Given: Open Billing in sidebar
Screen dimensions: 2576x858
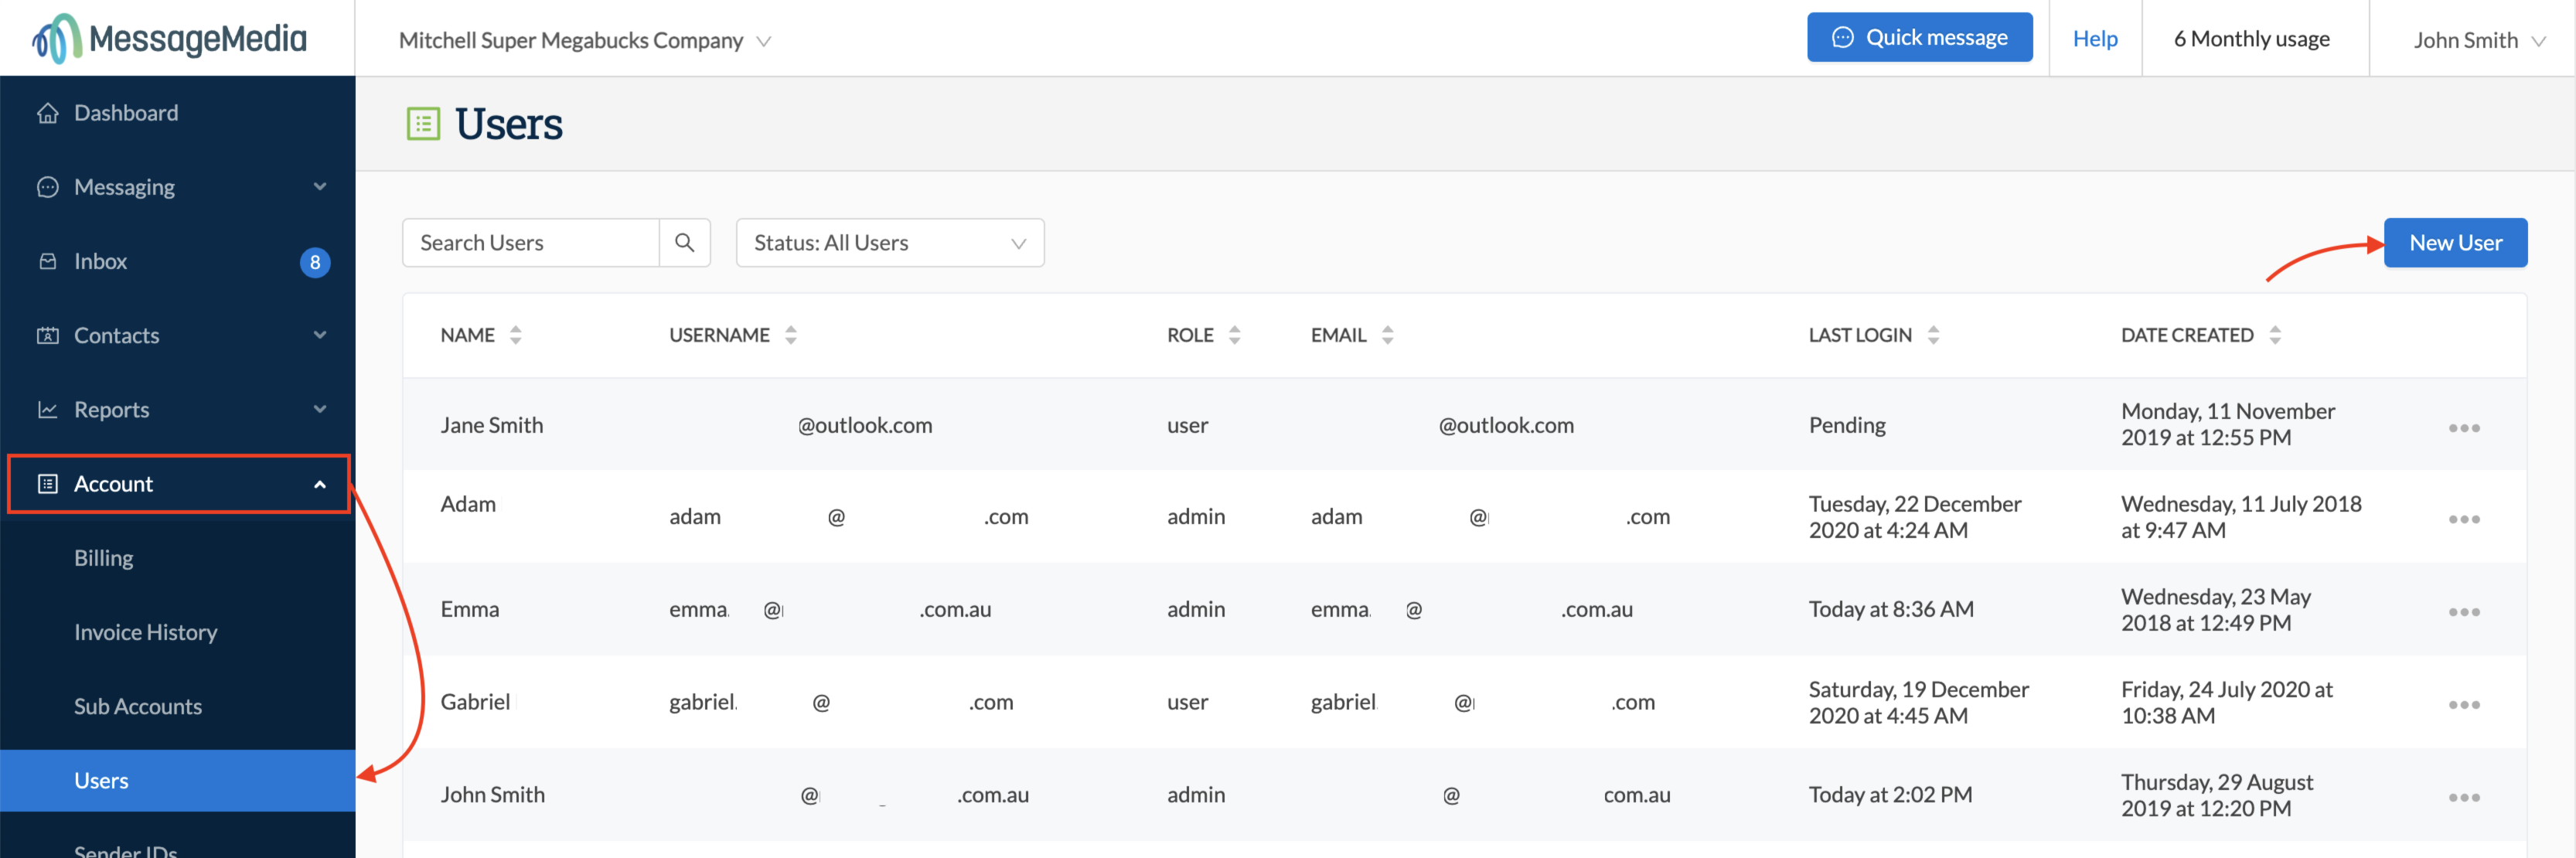Looking at the screenshot, I should click(x=104, y=558).
